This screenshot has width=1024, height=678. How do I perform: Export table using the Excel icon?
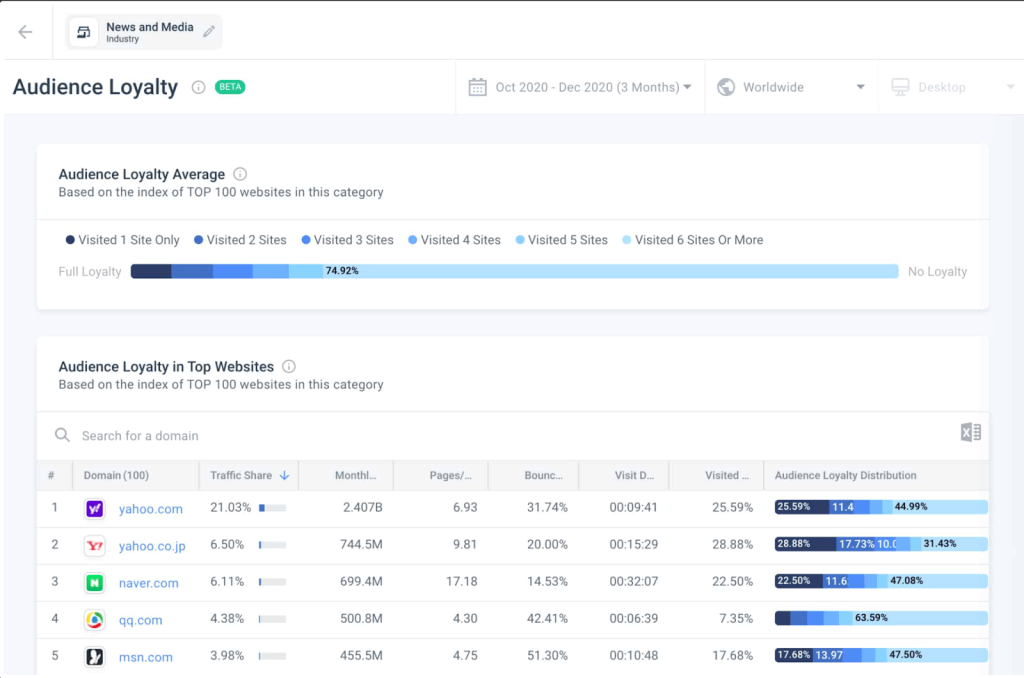point(970,433)
